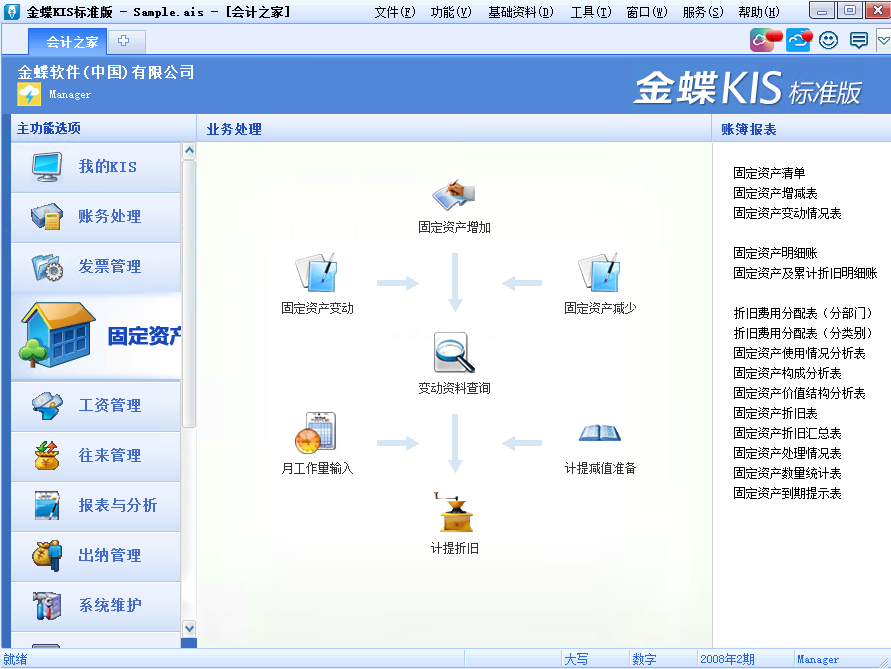The image size is (891, 669).
Task: Open 固定资产处理情况表 report
Action: (786, 453)
